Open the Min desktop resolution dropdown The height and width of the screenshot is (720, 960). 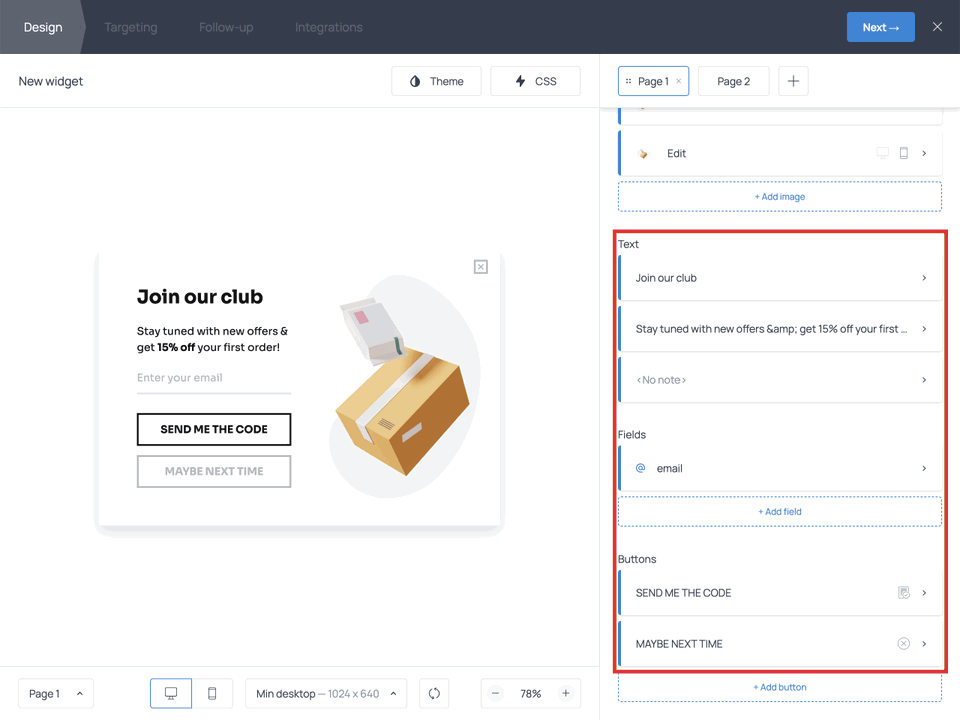pos(325,693)
